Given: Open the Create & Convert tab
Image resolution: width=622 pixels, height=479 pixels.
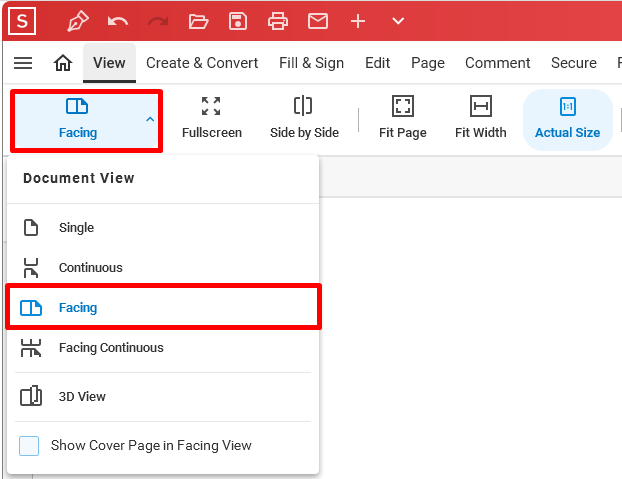Looking at the screenshot, I should [202, 63].
